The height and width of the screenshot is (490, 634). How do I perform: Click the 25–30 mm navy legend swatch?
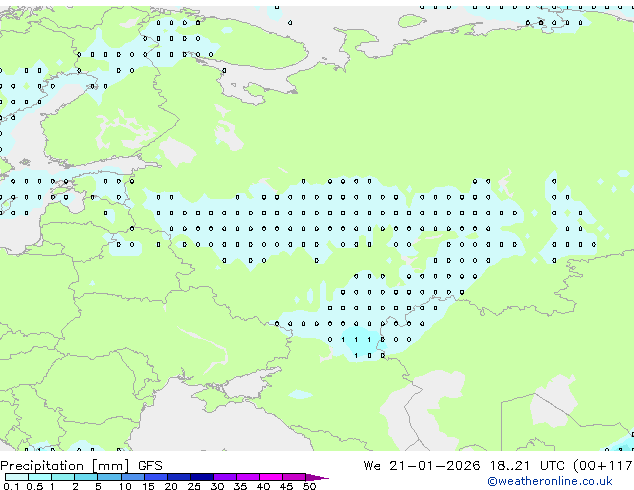click(201, 477)
